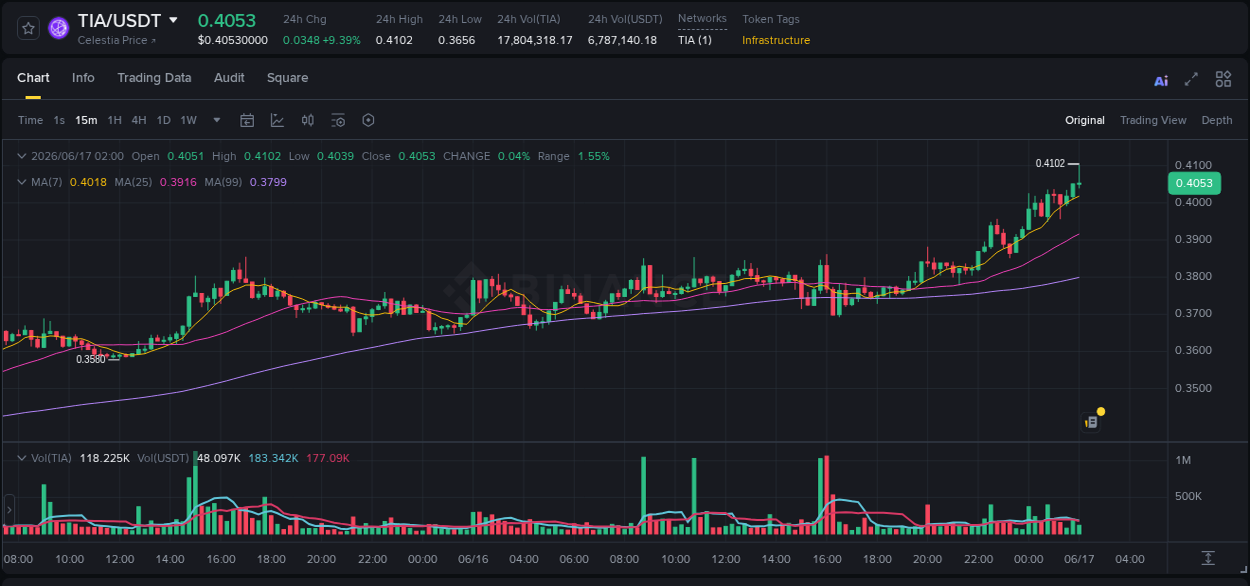Open the Celestia Price link
The image size is (1250, 586).
(x=116, y=40)
